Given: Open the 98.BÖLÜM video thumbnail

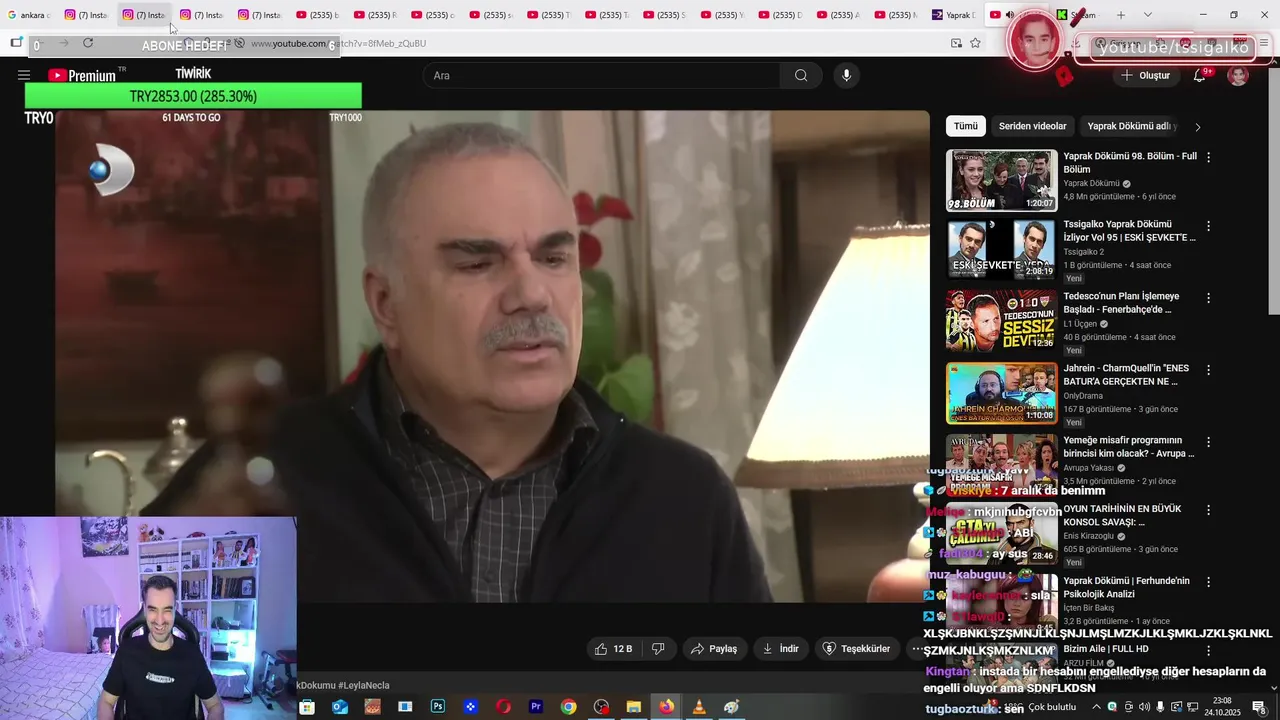Looking at the screenshot, I should click(1001, 180).
